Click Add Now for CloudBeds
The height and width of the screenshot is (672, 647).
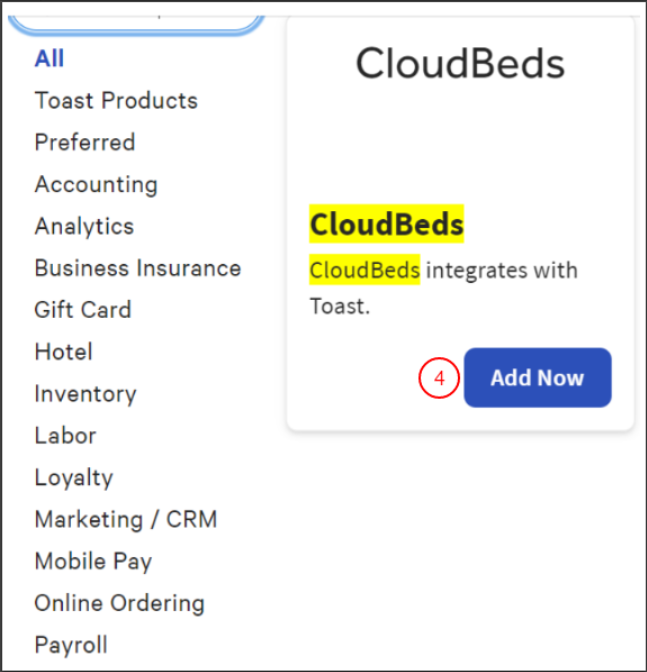[x=537, y=378]
